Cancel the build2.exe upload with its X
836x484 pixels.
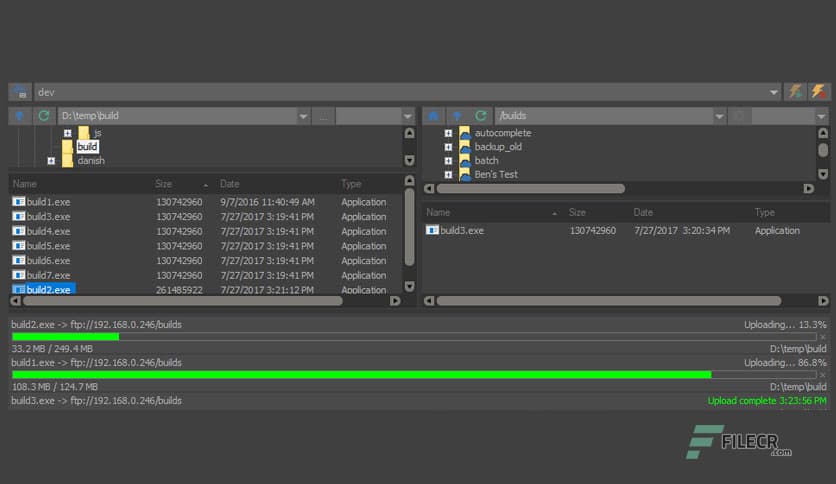click(x=823, y=337)
